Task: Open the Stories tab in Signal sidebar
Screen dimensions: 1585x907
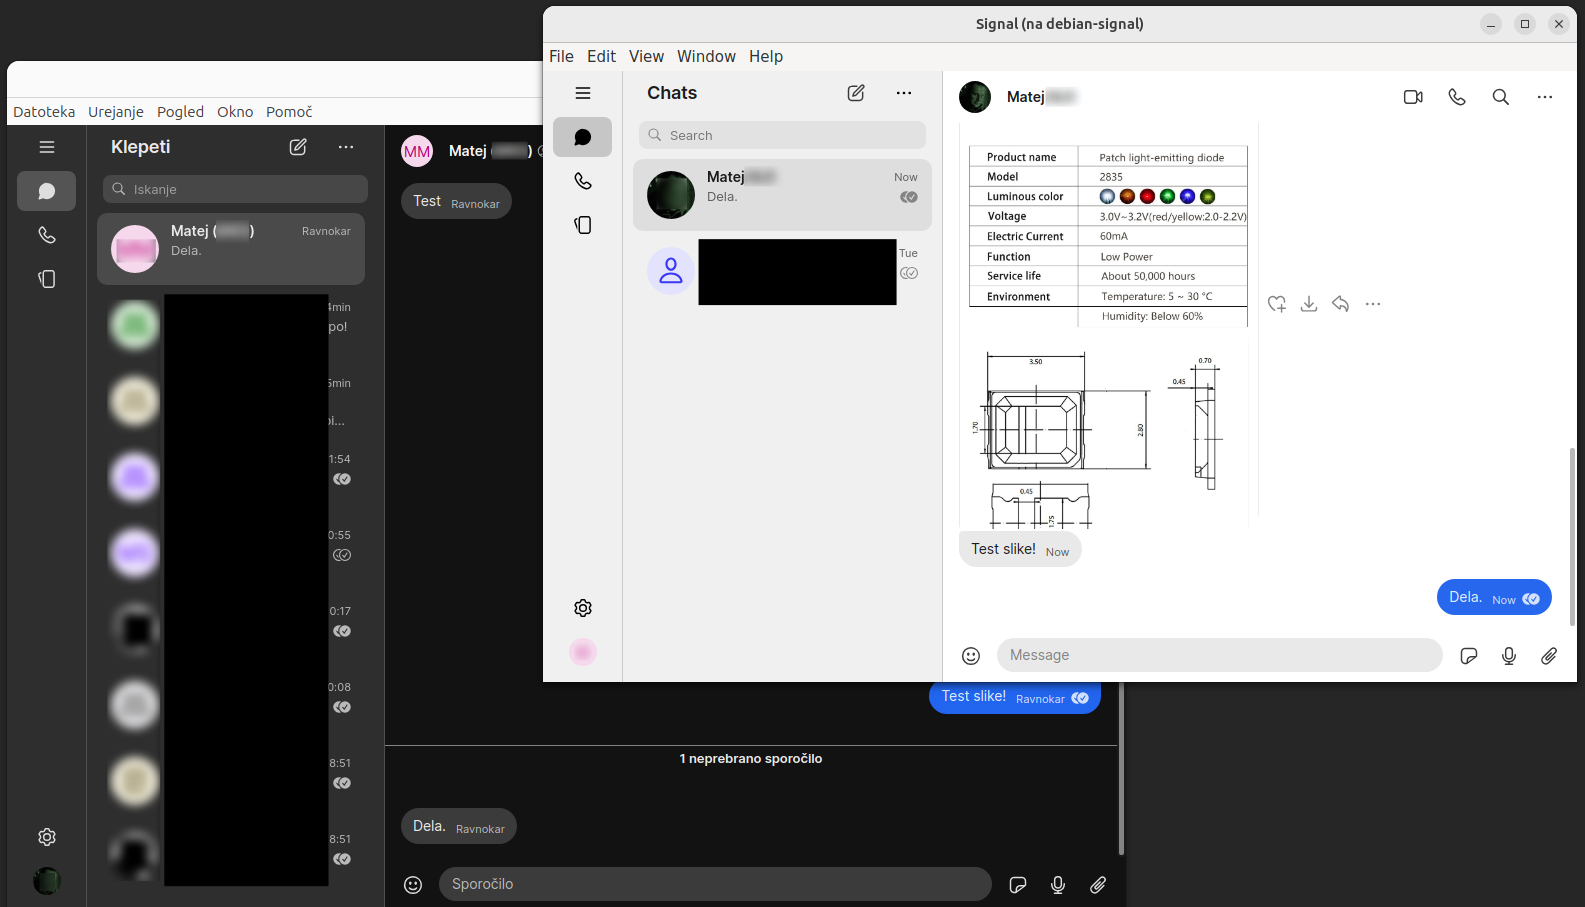Action: [x=583, y=225]
